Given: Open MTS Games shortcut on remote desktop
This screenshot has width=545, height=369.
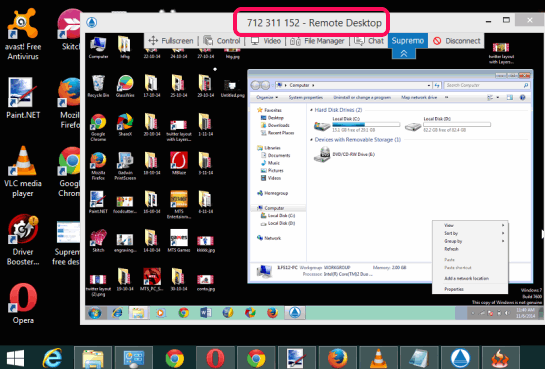Looking at the screenshot, I should (x=179, y=240).
